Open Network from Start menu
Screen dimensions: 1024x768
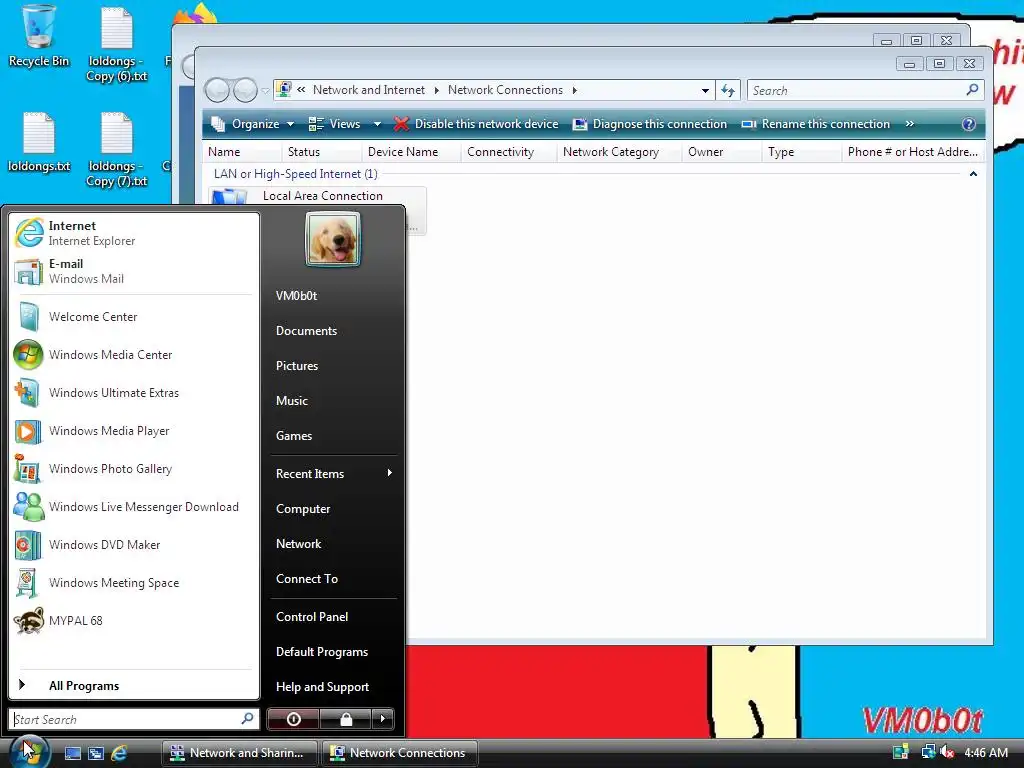[333, 543]
